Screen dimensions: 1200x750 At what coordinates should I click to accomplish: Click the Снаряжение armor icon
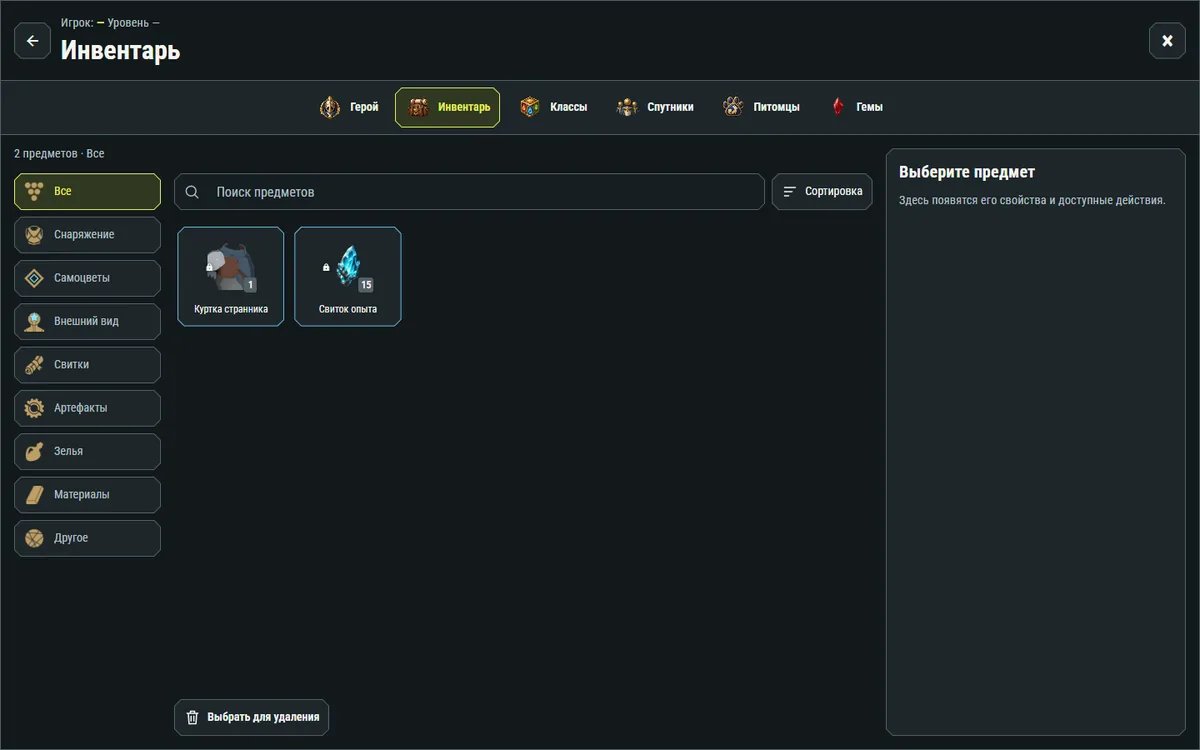coord(35,235)
